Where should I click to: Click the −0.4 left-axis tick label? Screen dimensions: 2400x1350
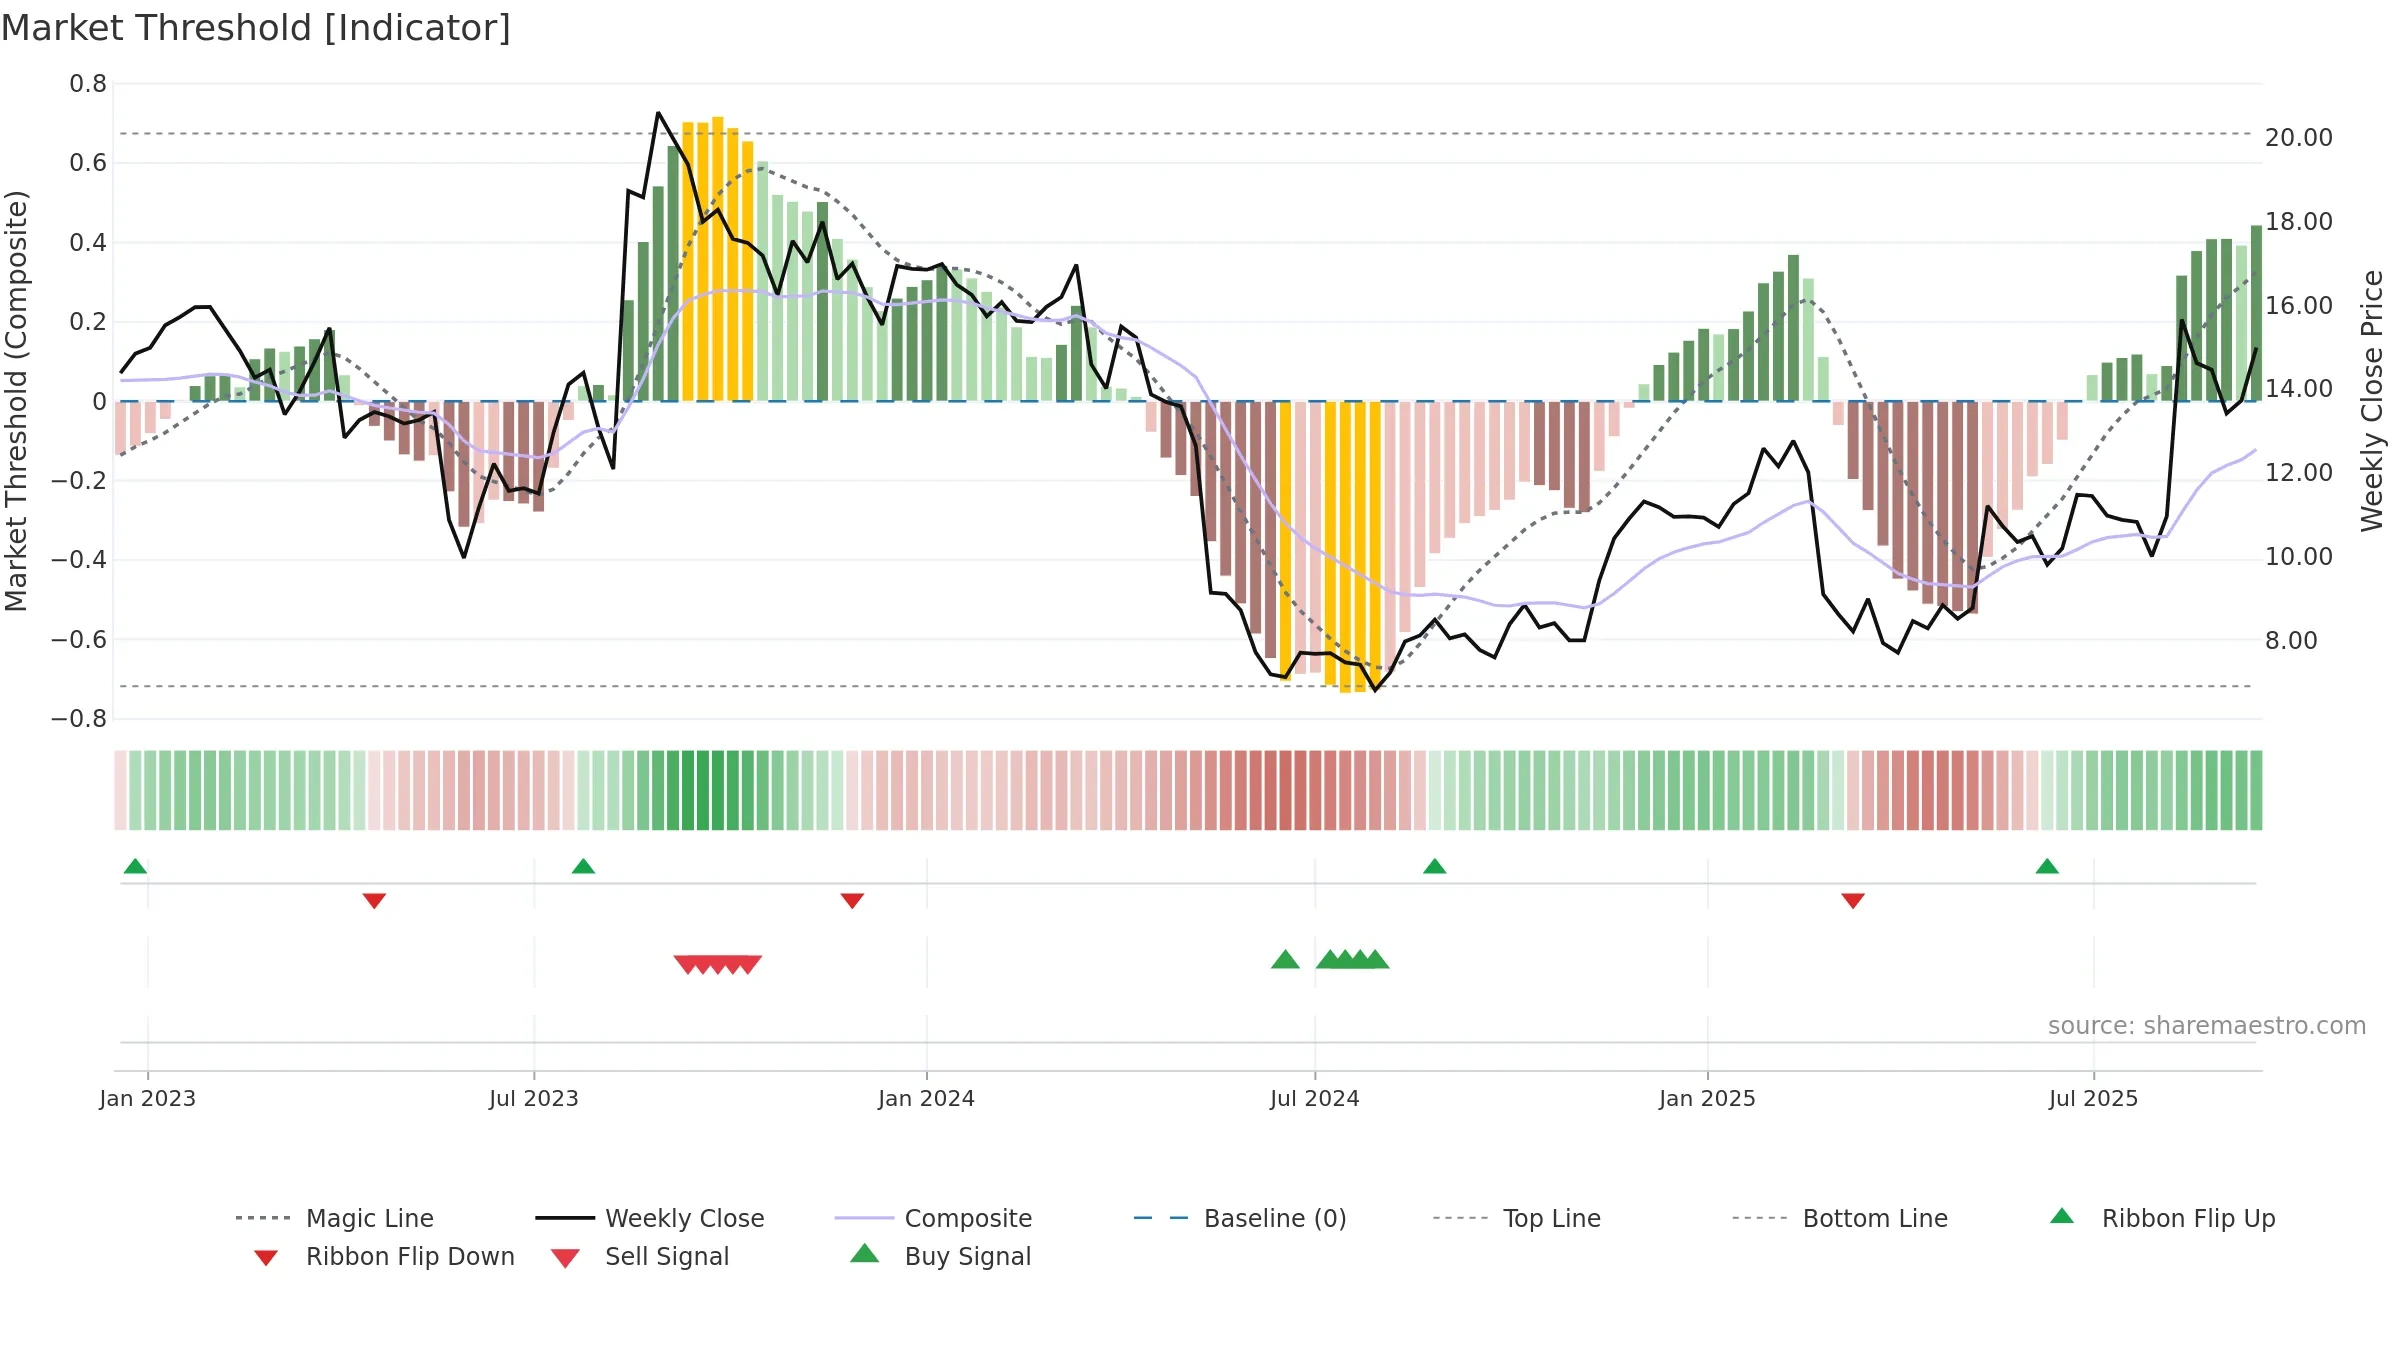pos(78,560)
